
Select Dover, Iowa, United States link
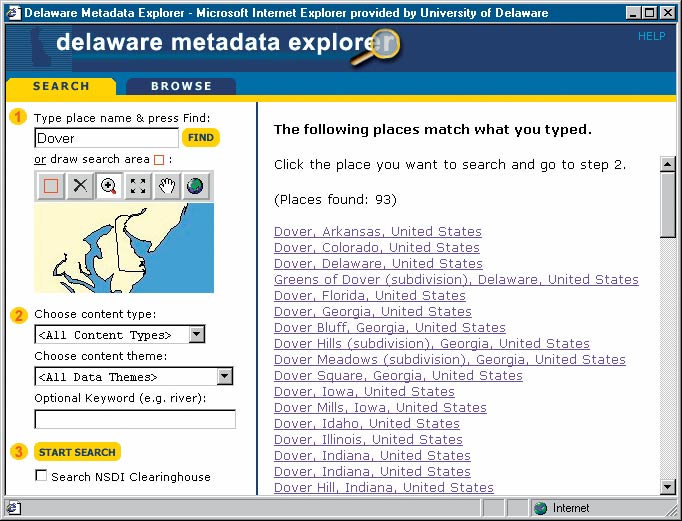pos(364,392)
